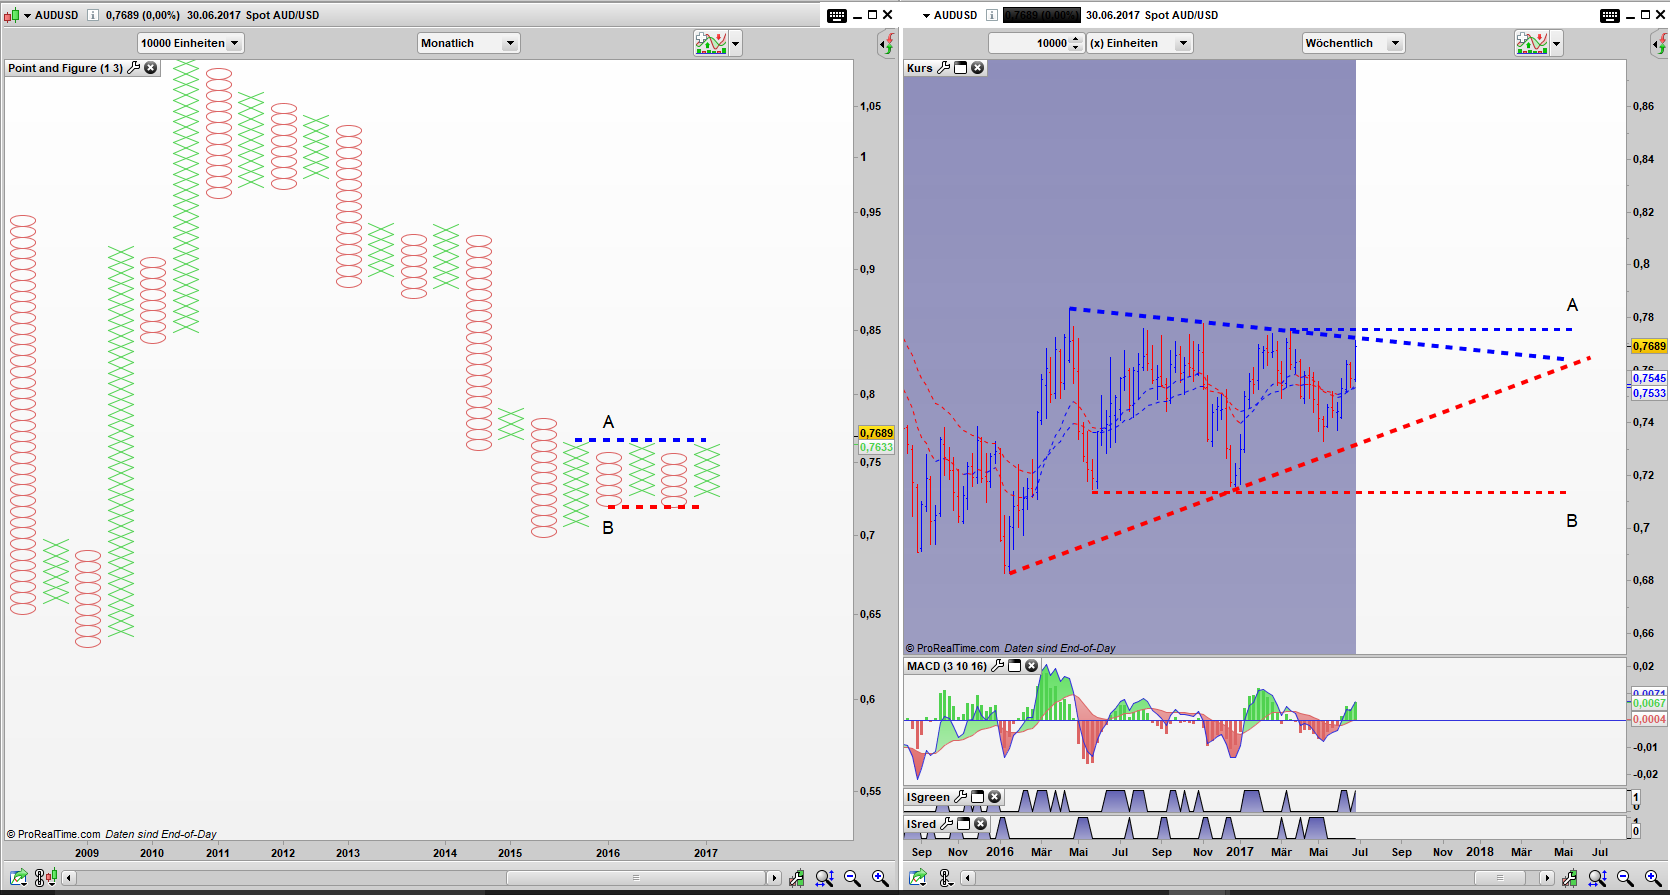Click the 10000 units input field
The height and width of the screenshot is (895, 1670).
coord(1029,43)
